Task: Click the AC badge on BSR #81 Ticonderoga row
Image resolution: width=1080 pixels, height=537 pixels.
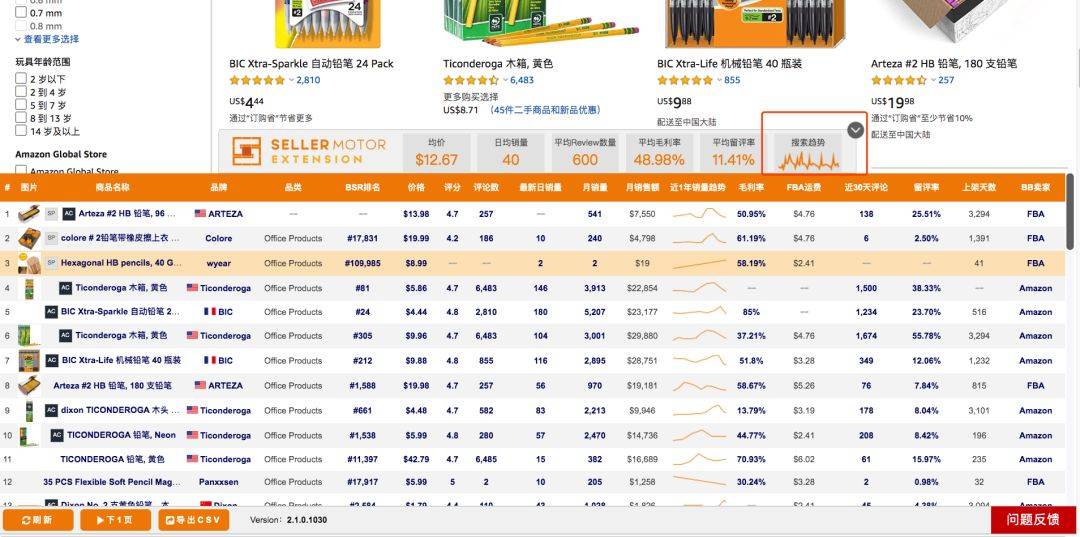Action: (x=65, y=288)
